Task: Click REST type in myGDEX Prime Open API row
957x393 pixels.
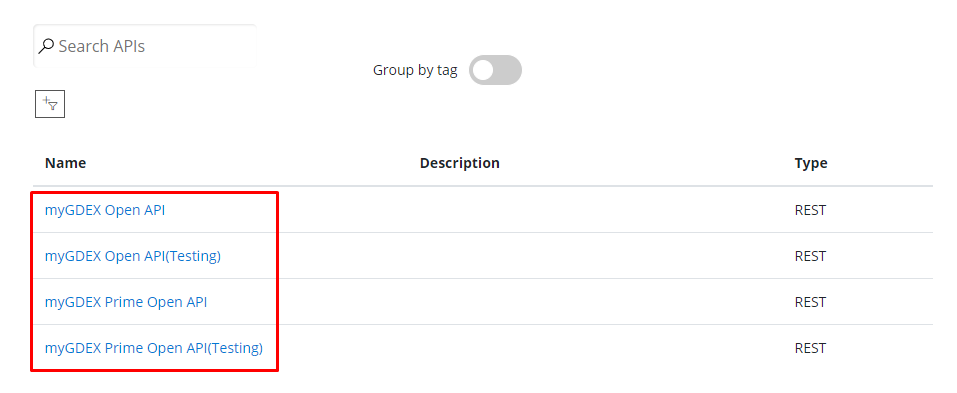Action: [810, 302]
